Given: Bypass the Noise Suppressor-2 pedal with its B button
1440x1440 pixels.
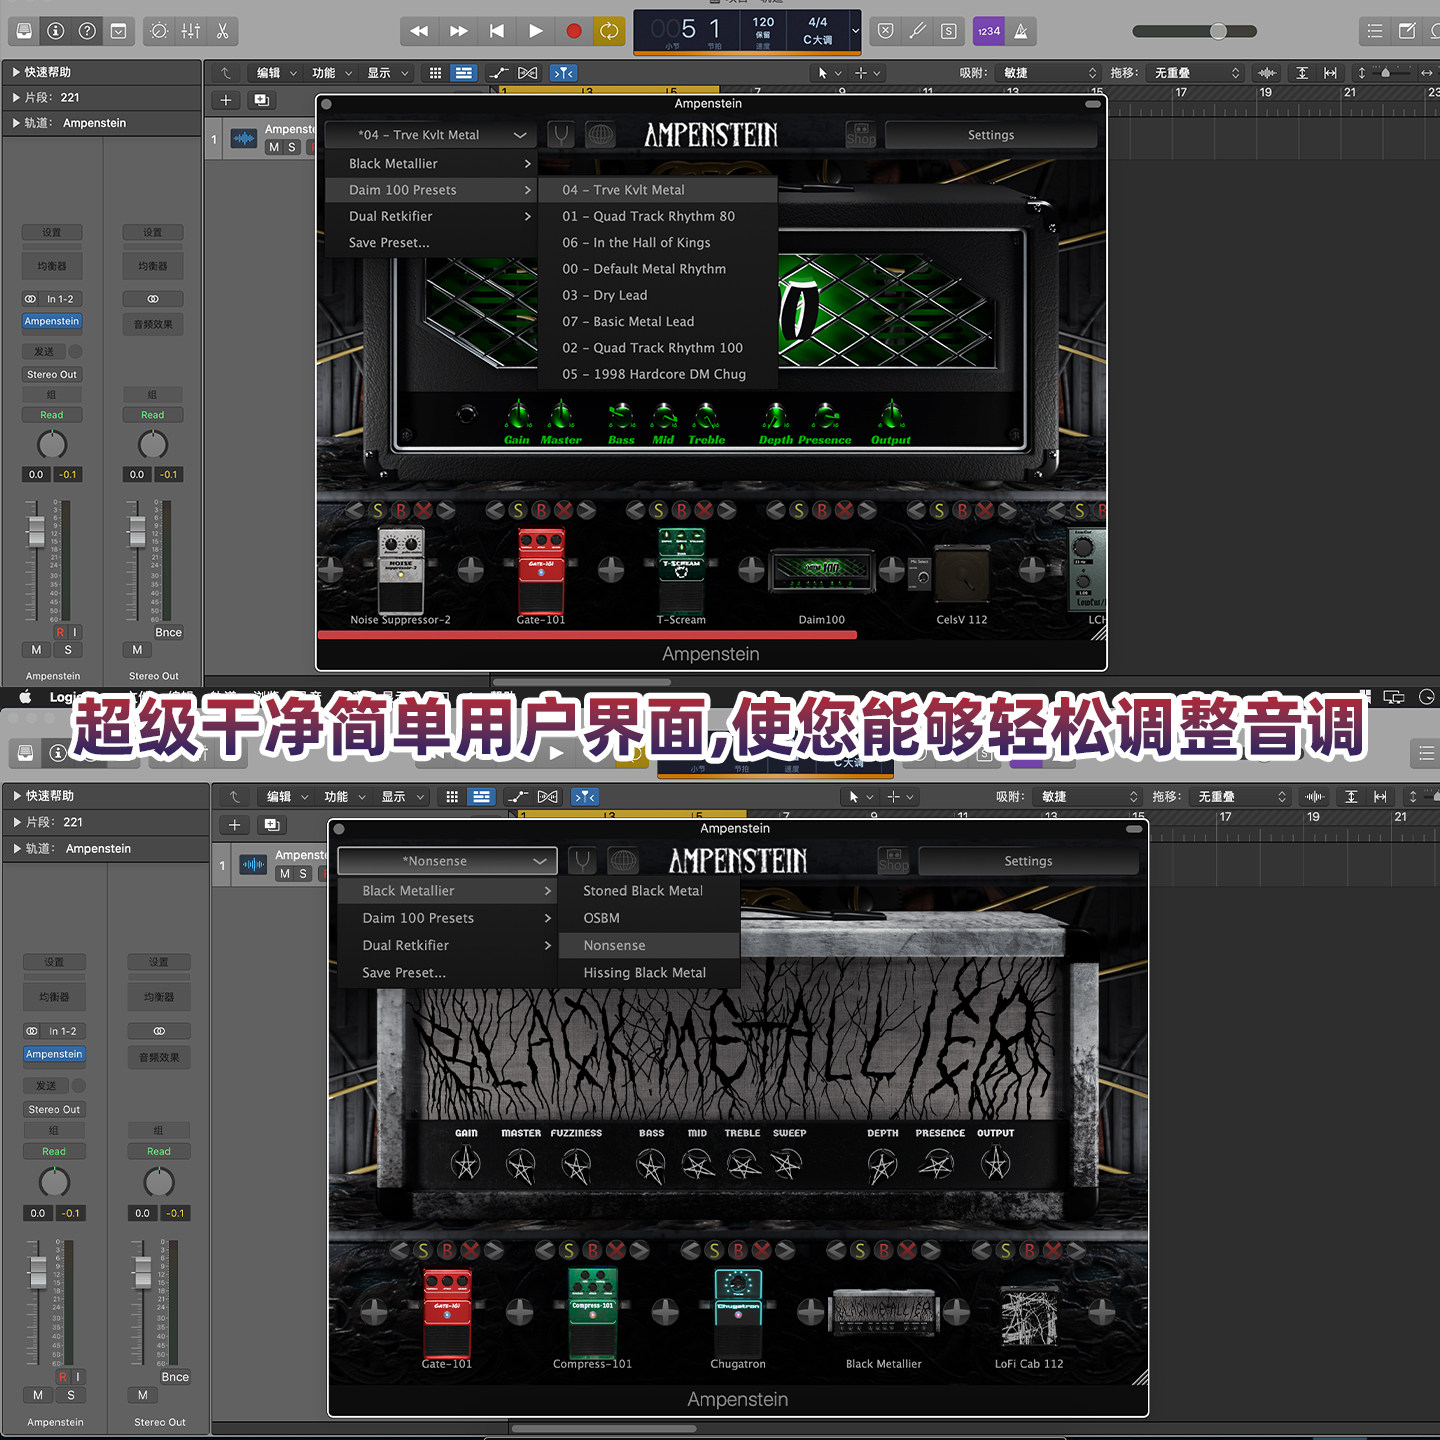Looking at the screenshot, I should 401,510.
